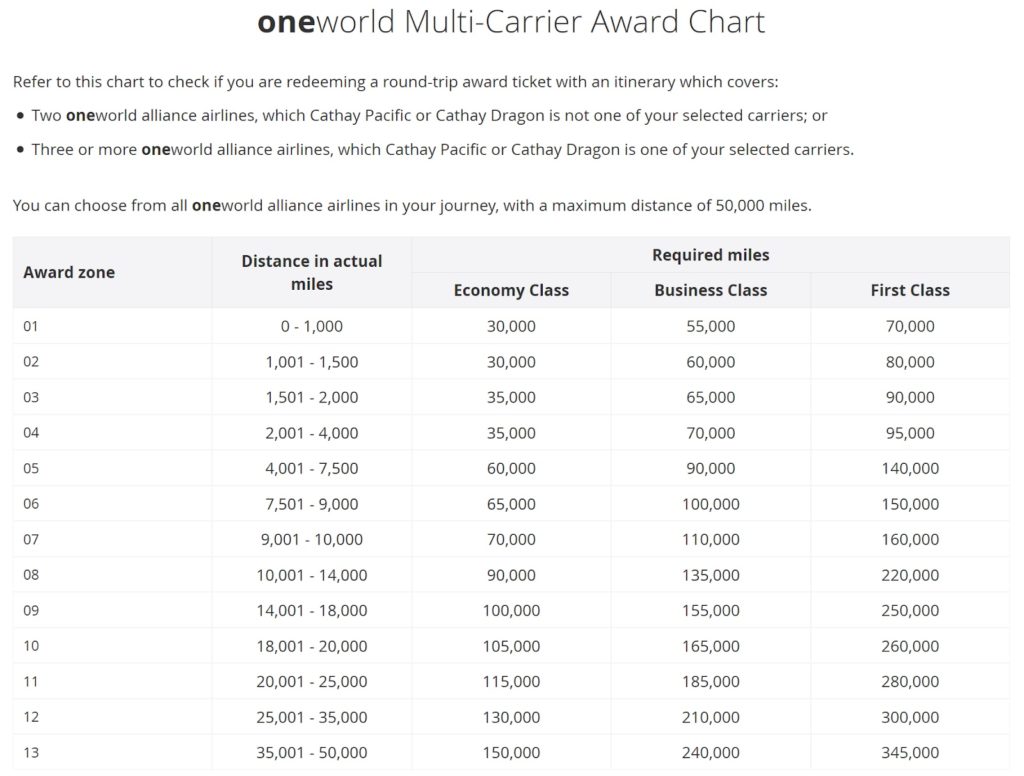Screen dimensions: 1024x776
Task: Click award zone 01 row label
Action: click(x=31, y=326)
